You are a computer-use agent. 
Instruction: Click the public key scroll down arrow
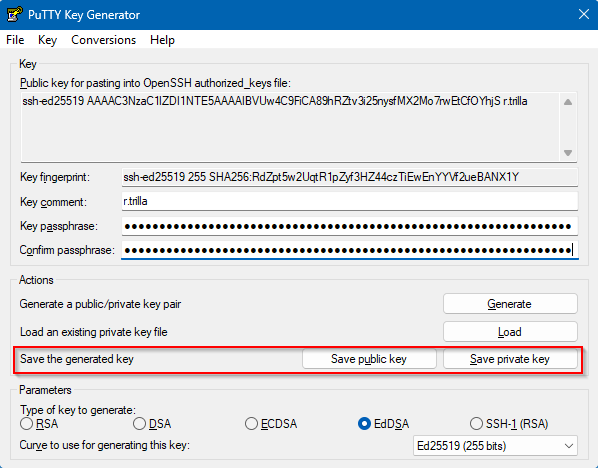point(568,153)
